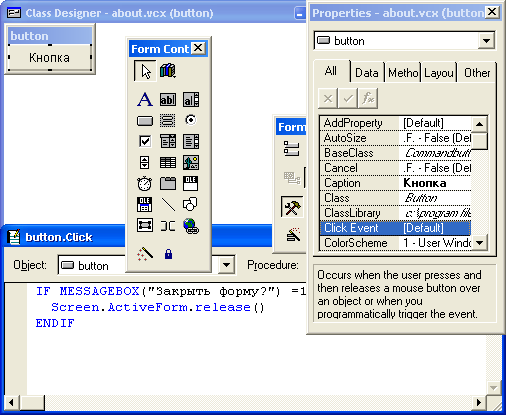Select the ColorScheme property row
This screenshot has width=506, height=415.
click(x=395, y=243)
